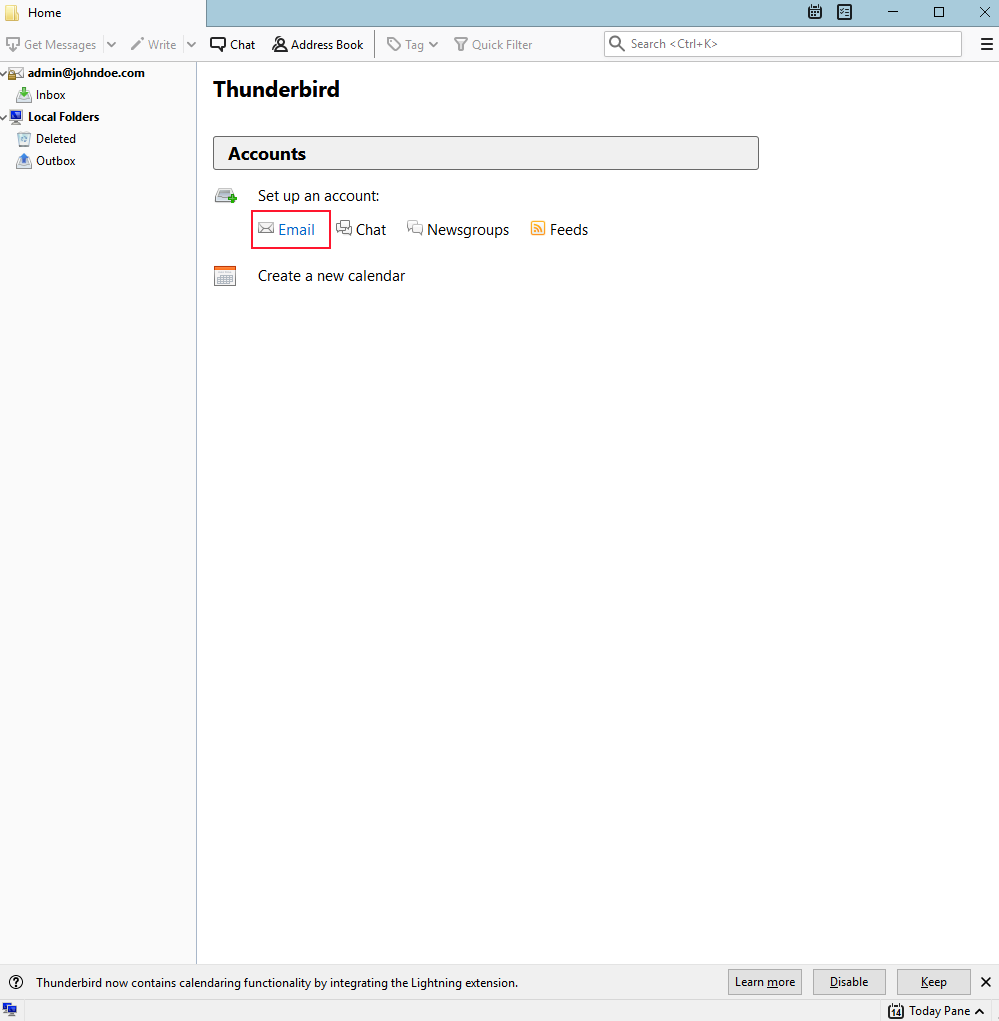Screen dimensions: 999x1021
Task: Set up a Feeds account
Action: tap(569, 230)
